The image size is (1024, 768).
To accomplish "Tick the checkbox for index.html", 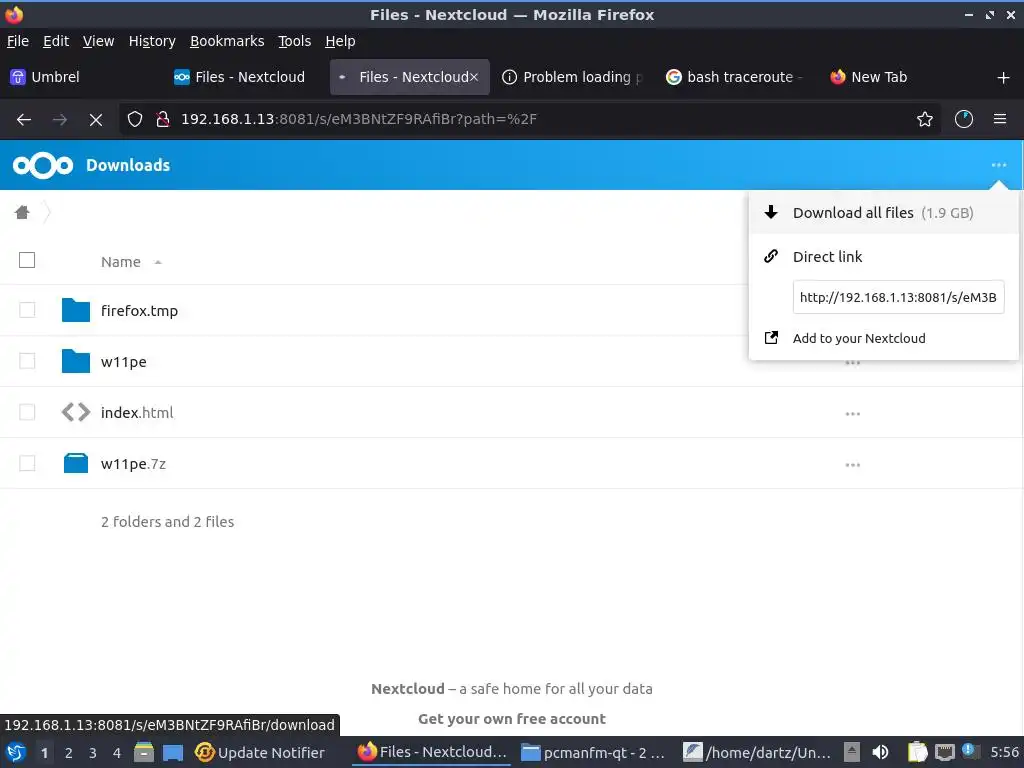I will coord(27,411).
